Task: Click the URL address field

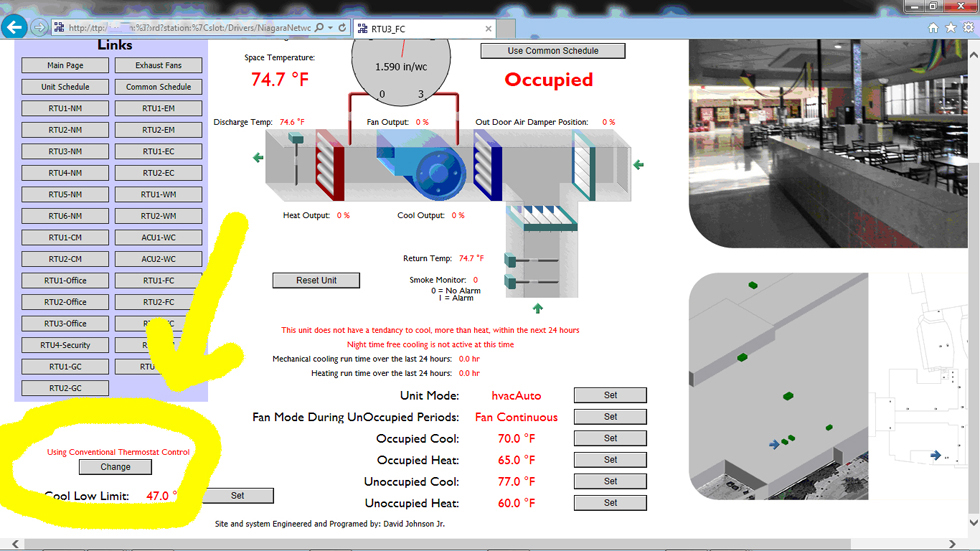Action: pyautogui.click(x=189, y=27)
